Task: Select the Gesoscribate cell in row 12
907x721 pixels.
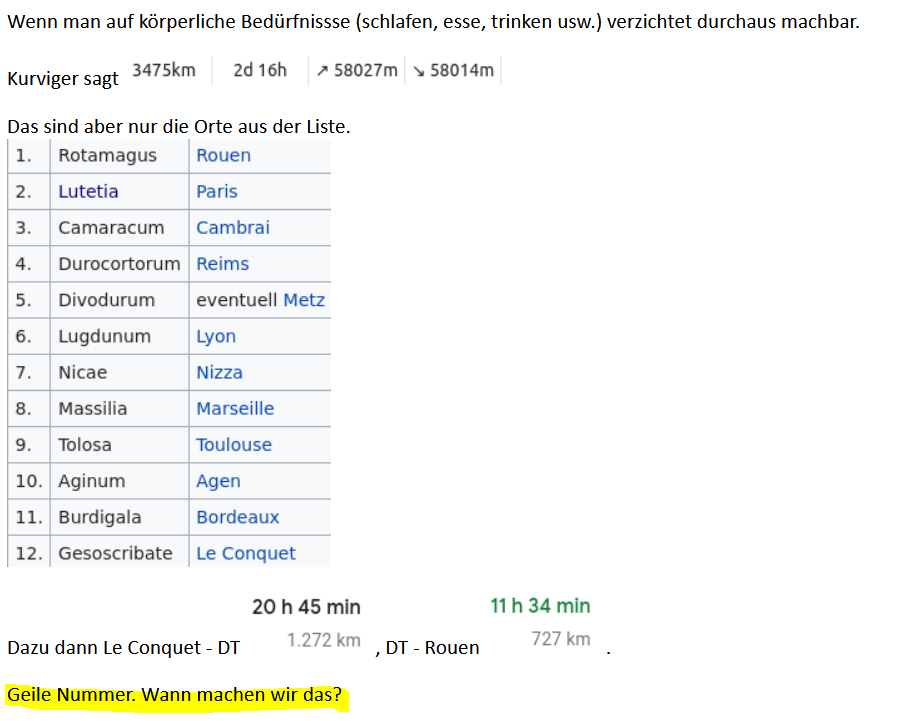Action: pyautogui.click(x=115, y=553)
